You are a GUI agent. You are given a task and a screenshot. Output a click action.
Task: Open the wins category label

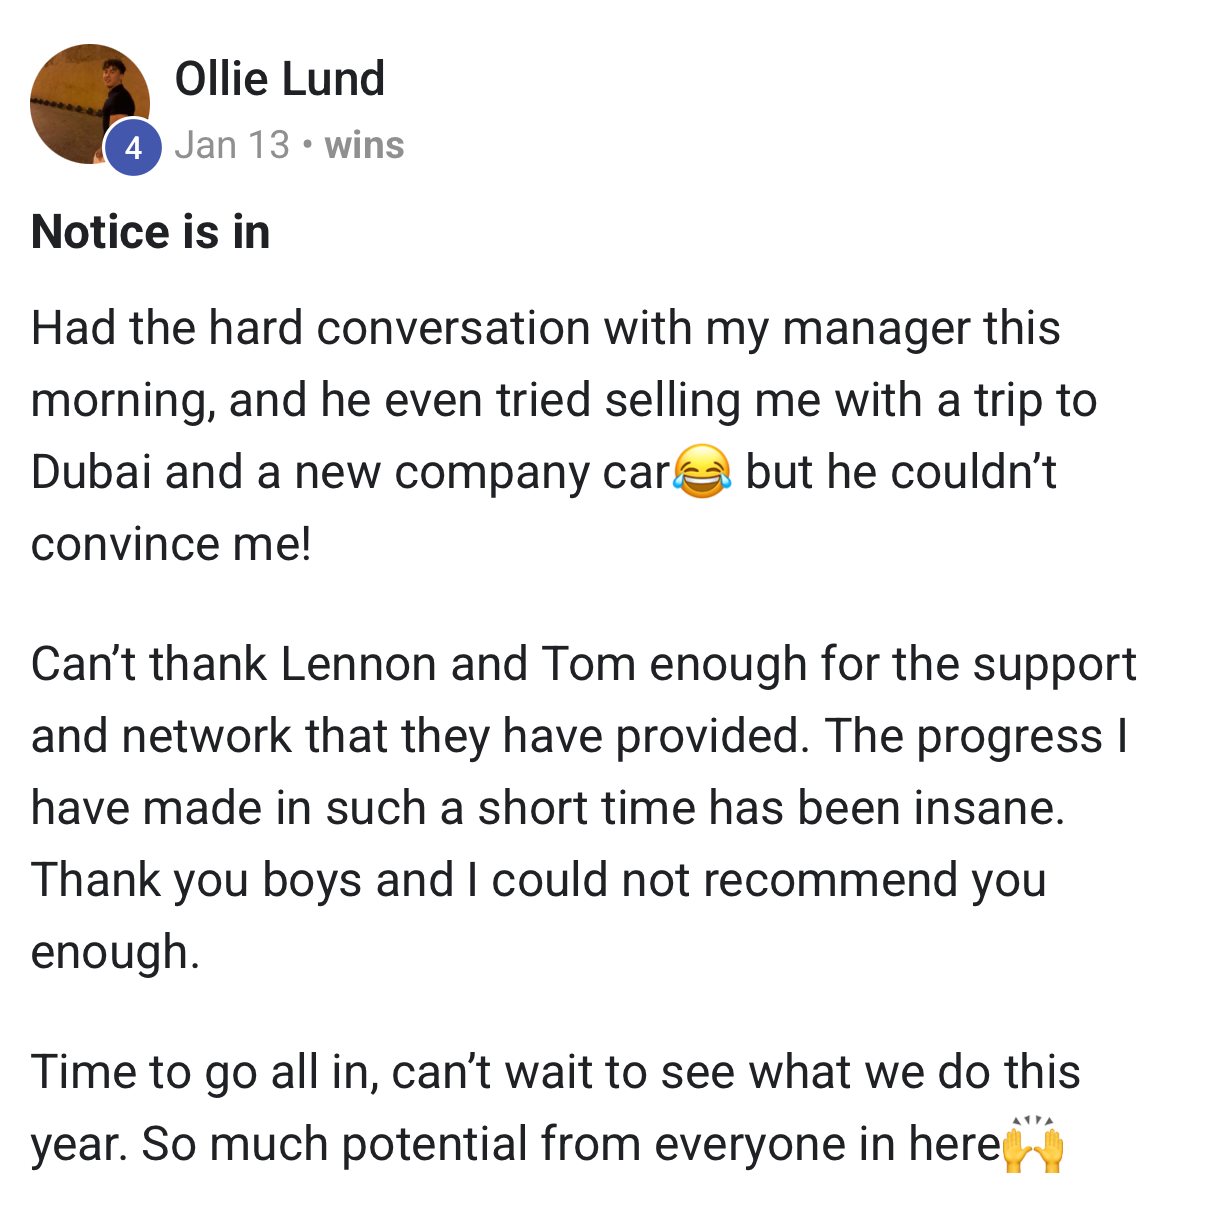pyautogui.click(x=364, y=146)
